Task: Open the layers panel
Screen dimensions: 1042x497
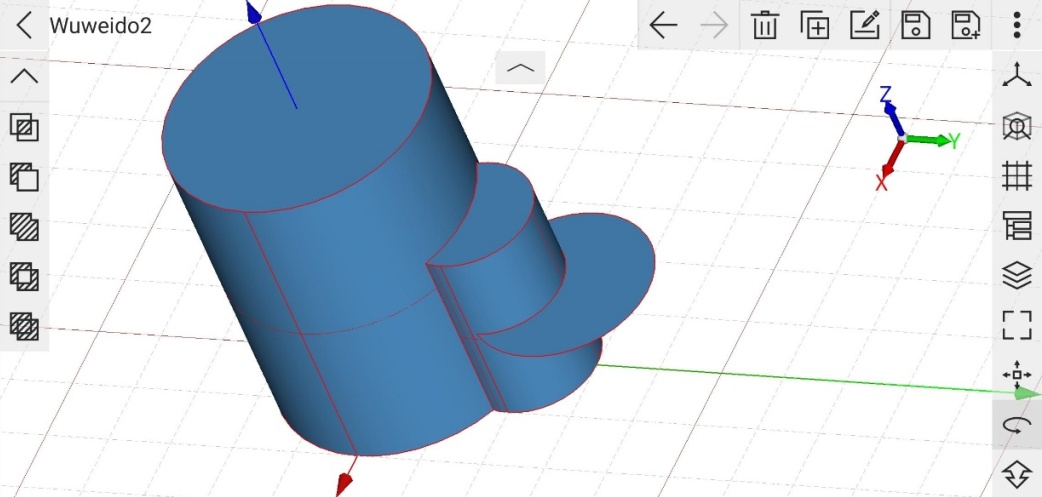Action: pos(1017,276)
